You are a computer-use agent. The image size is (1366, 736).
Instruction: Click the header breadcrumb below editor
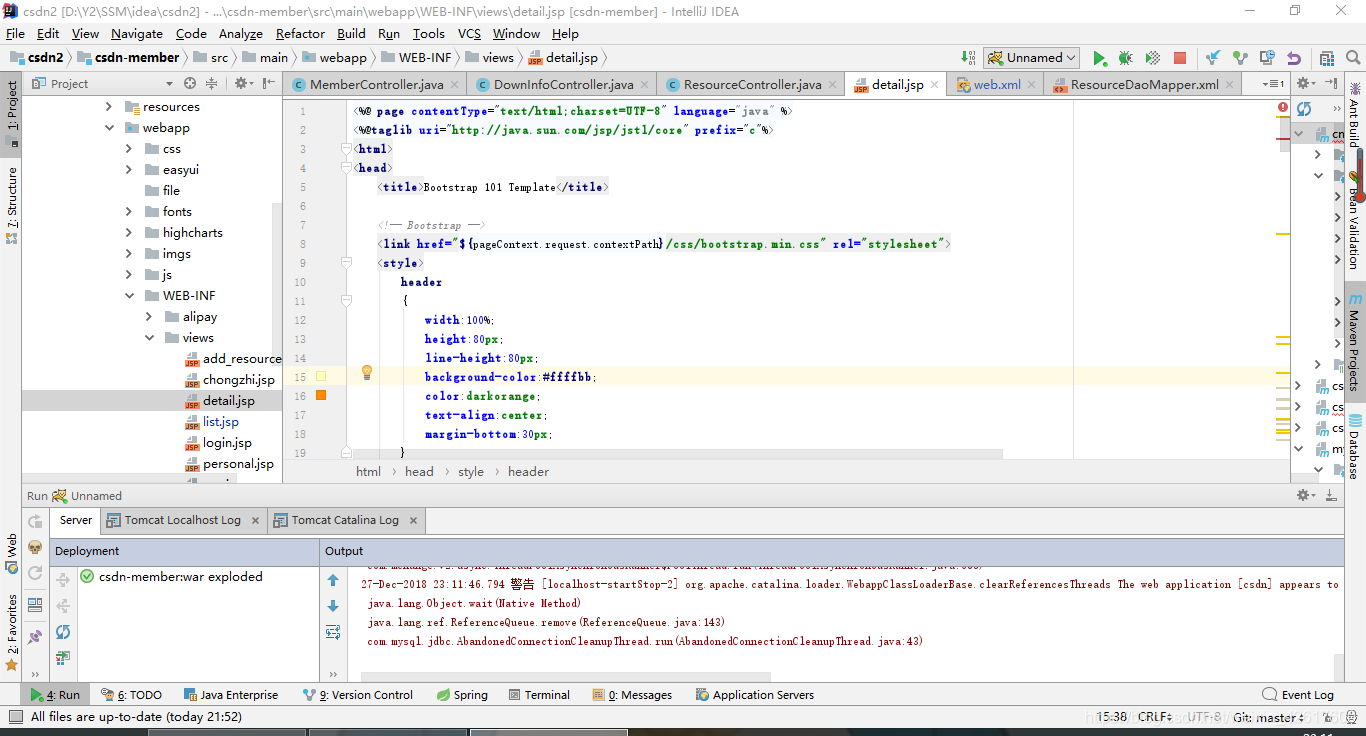(528, 472)
